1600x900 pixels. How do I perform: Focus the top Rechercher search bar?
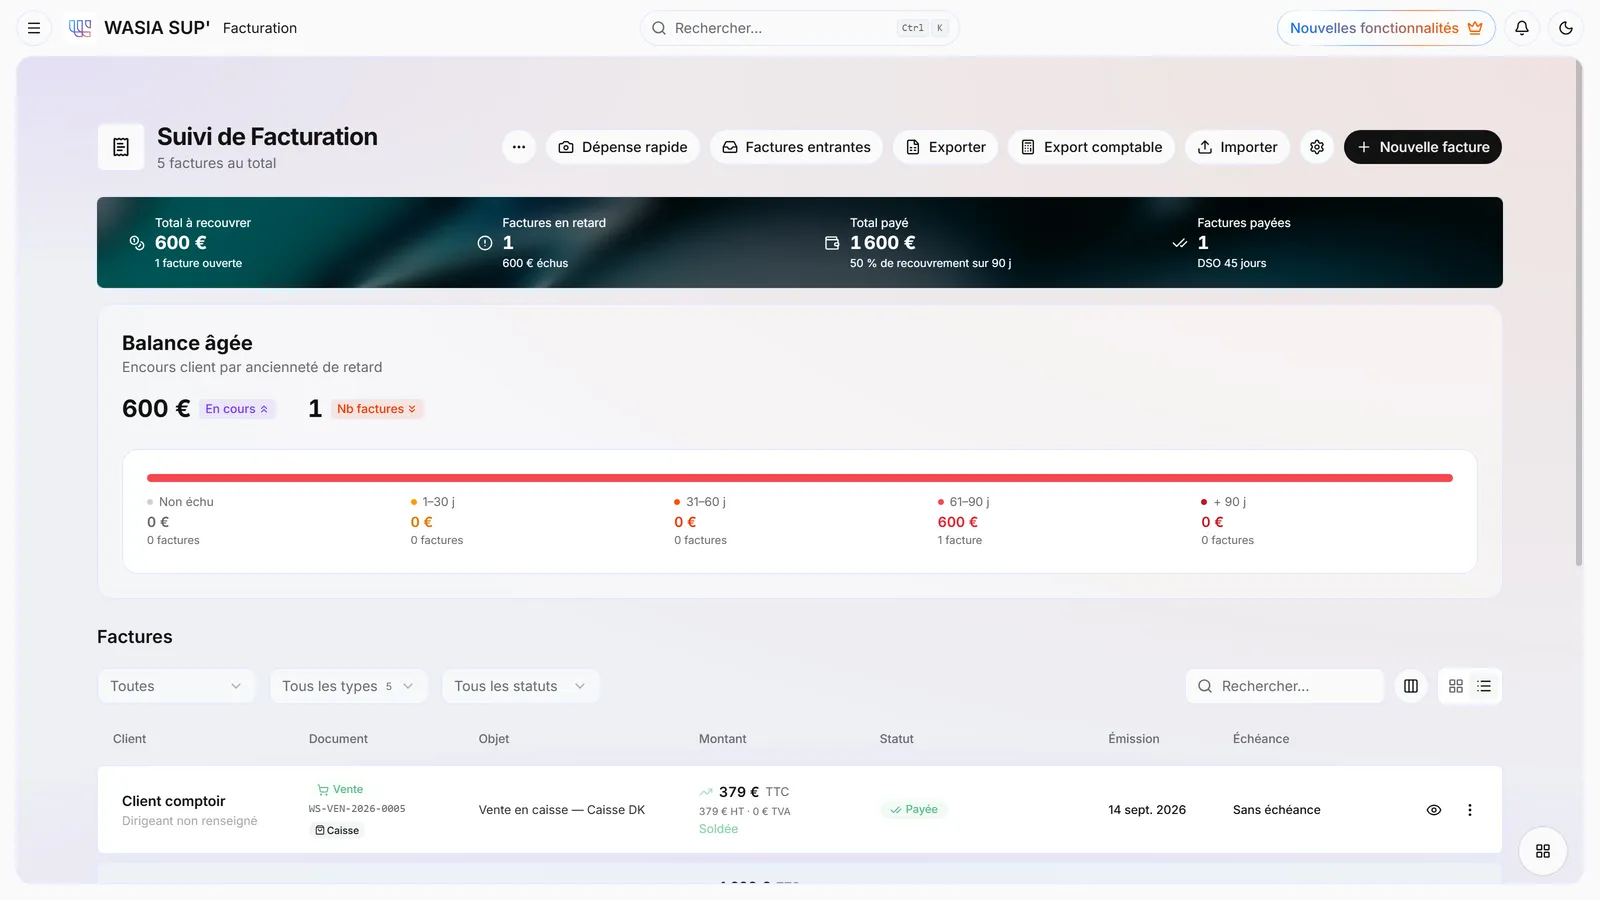(x=800, y=28)
